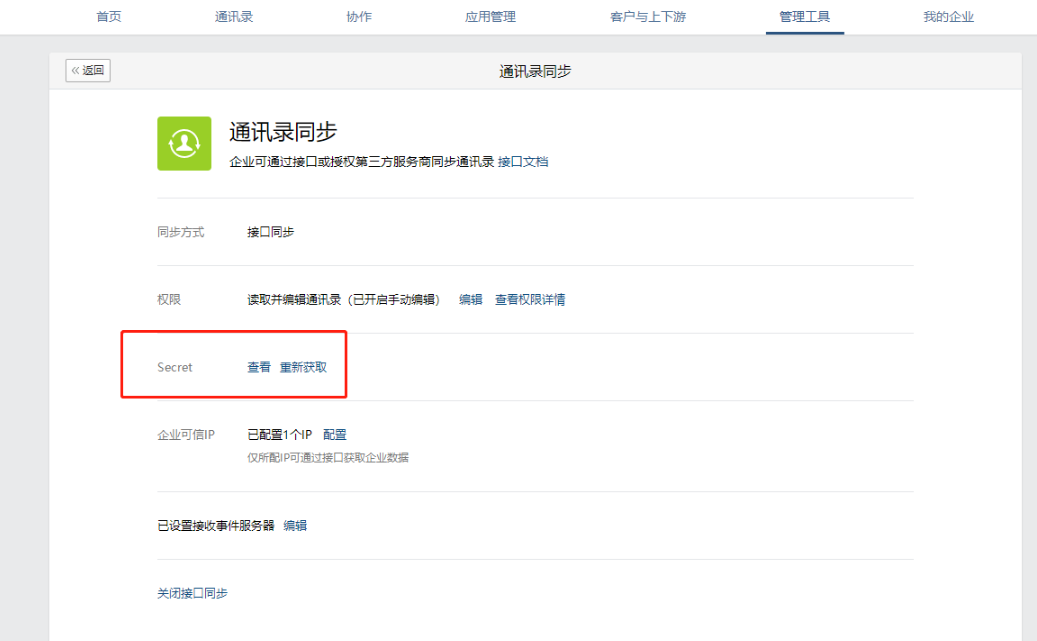Edit the 接收事件服务器 settings
This screenshot has width=1037, height=641.
click(x=295, y=526)
